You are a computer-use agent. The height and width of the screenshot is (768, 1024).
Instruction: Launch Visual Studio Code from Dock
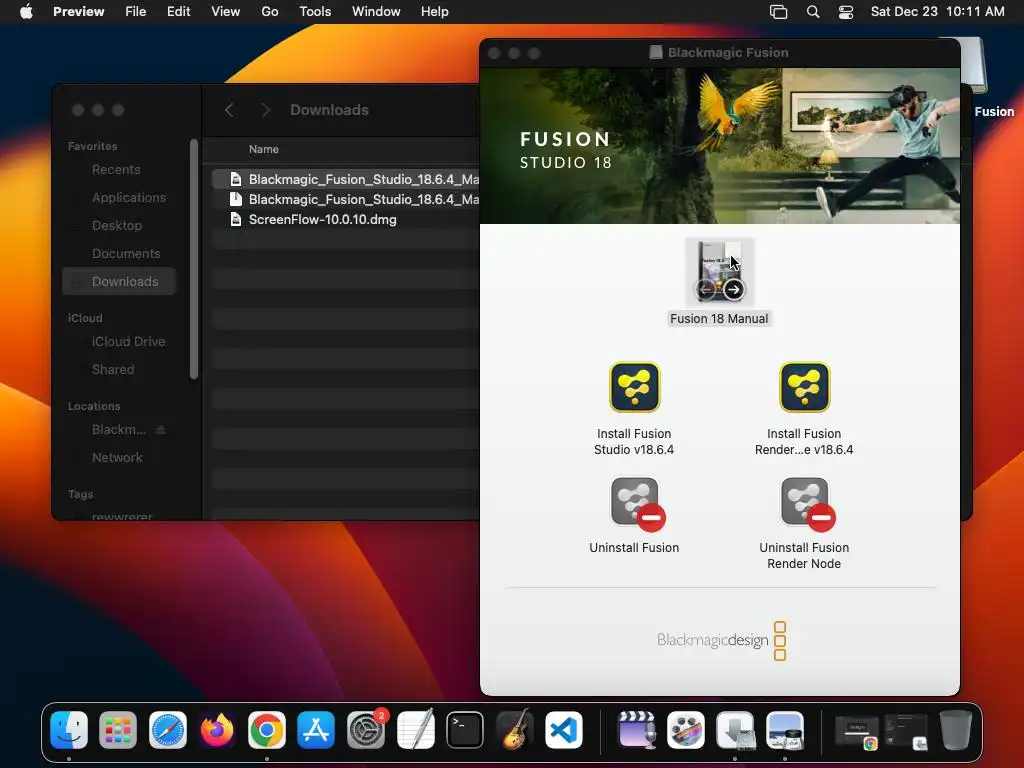tap(564, 729)
